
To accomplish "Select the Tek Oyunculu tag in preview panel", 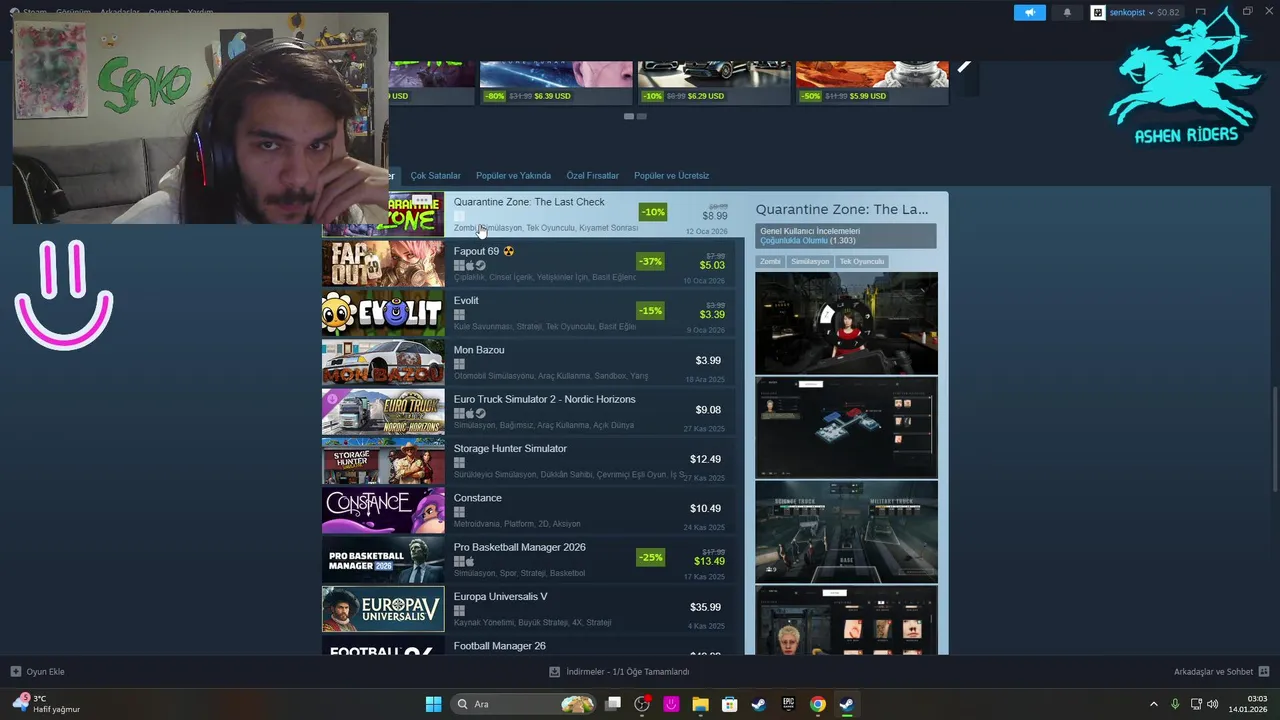I will [x=862, y=262].
